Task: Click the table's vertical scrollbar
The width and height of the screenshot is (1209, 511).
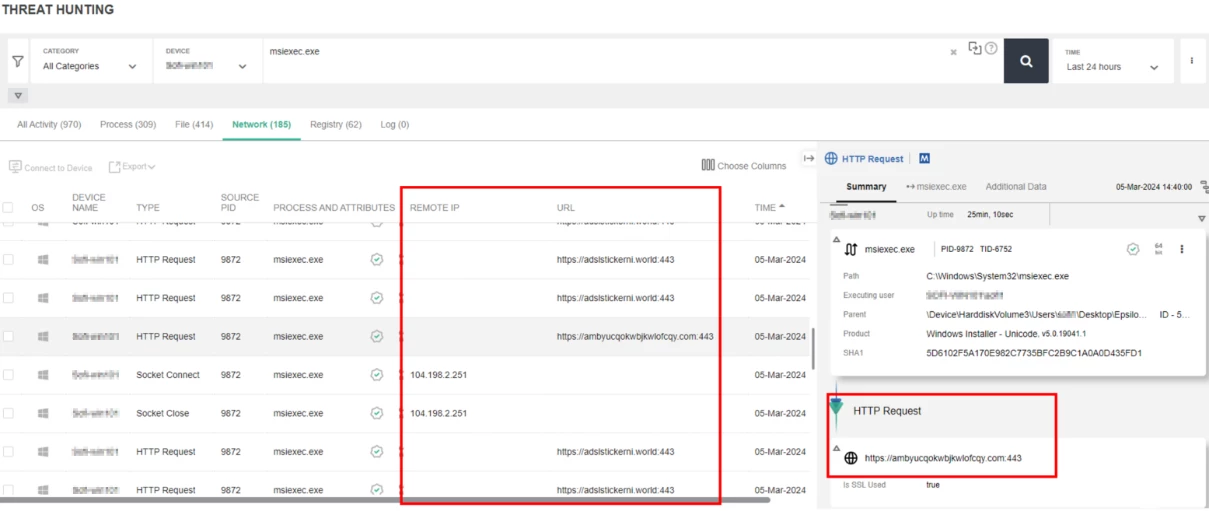Action: coord(811,348)
